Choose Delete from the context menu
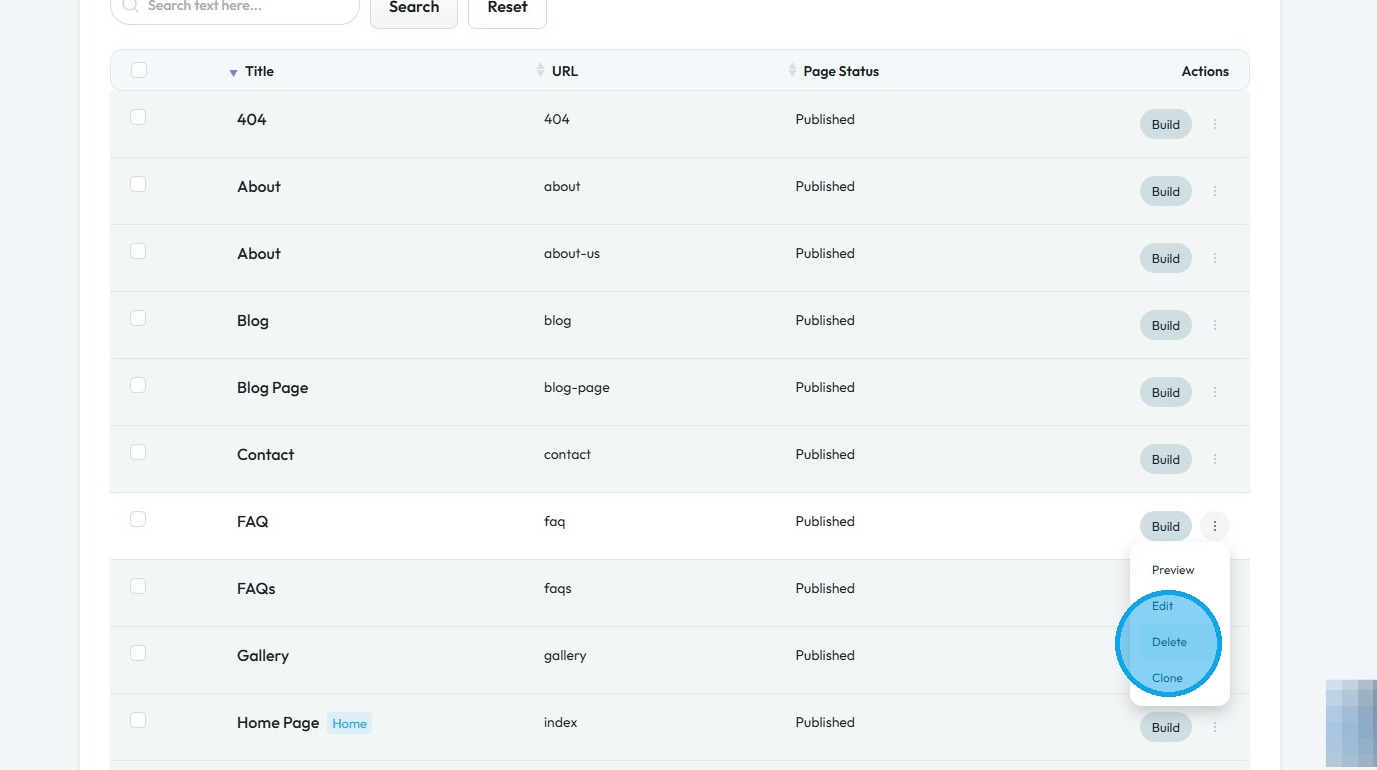The image size is (1377, 770). point(1169,642)
